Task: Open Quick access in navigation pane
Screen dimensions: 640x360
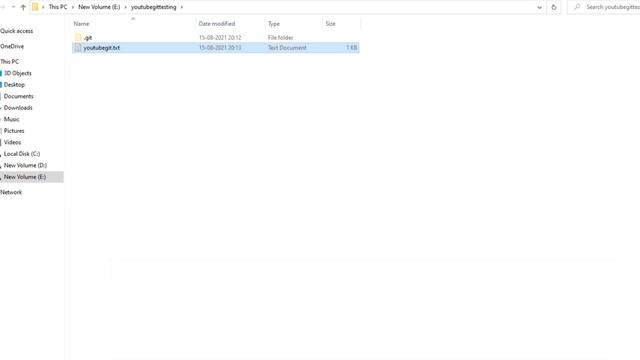Action: (17, 31)
